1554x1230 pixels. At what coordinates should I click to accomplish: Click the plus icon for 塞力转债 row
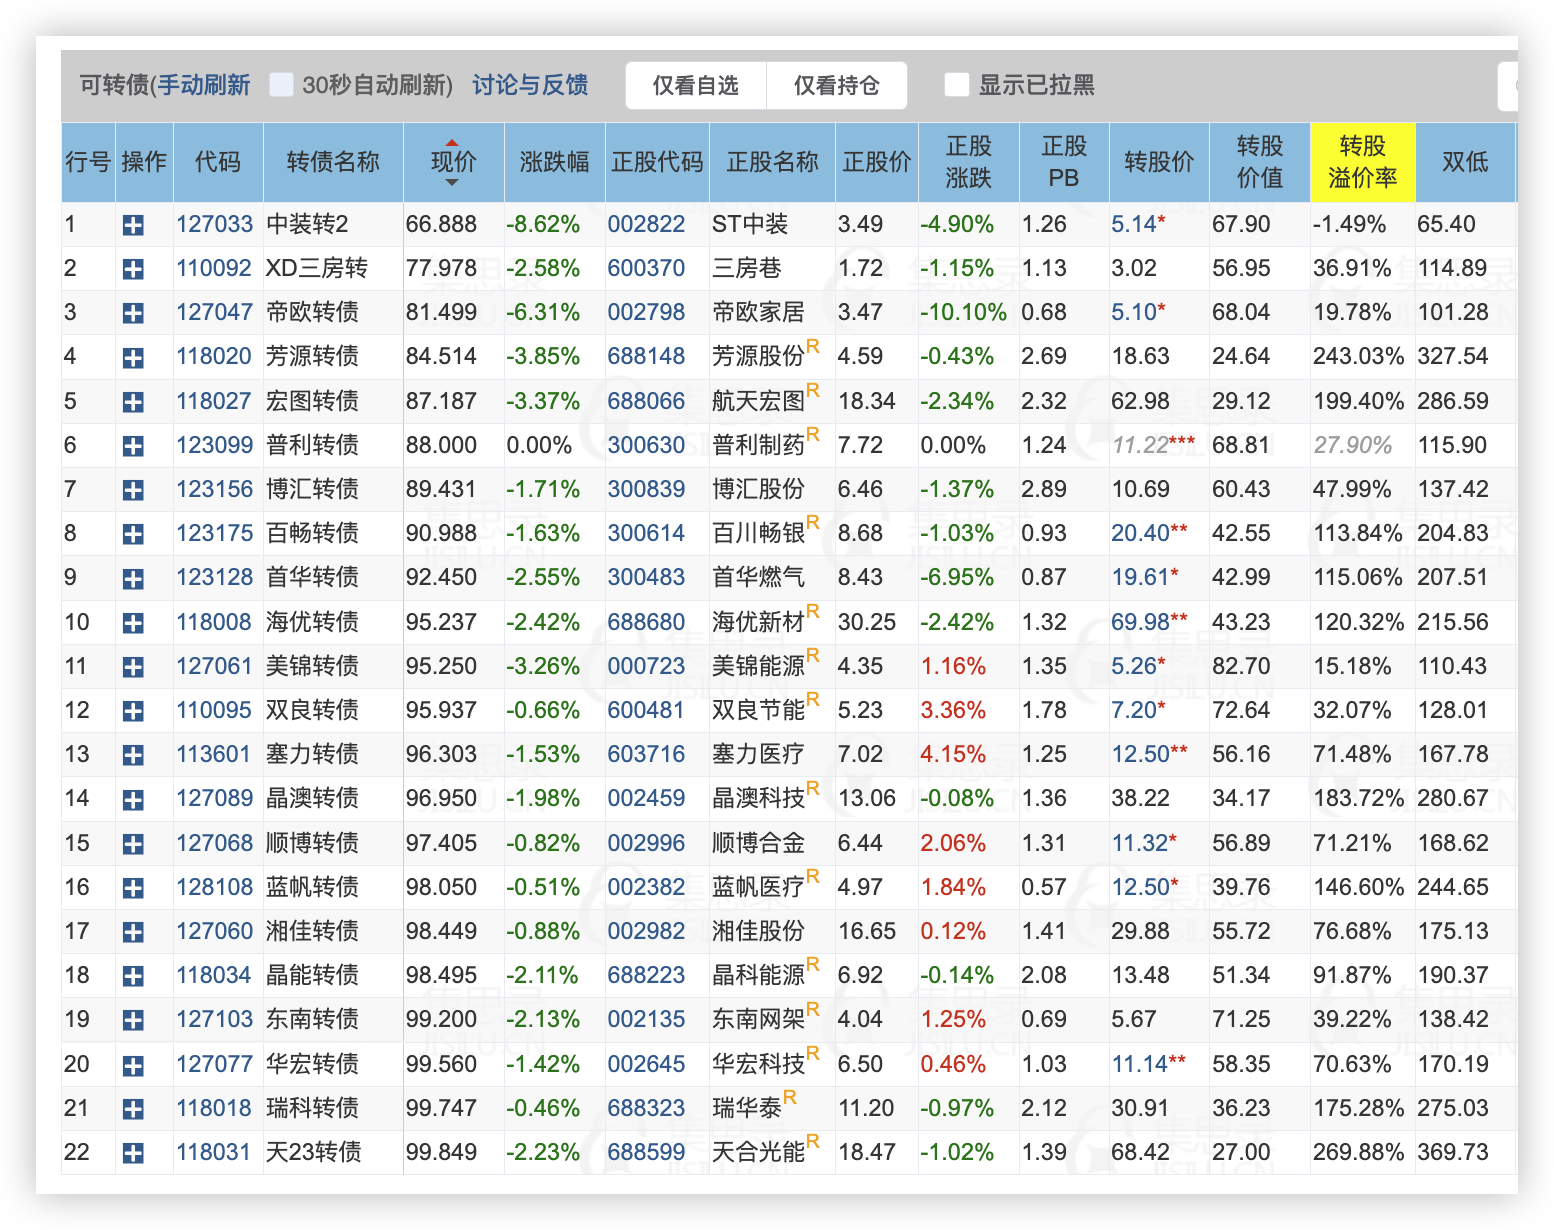click(x=133, y=756)
